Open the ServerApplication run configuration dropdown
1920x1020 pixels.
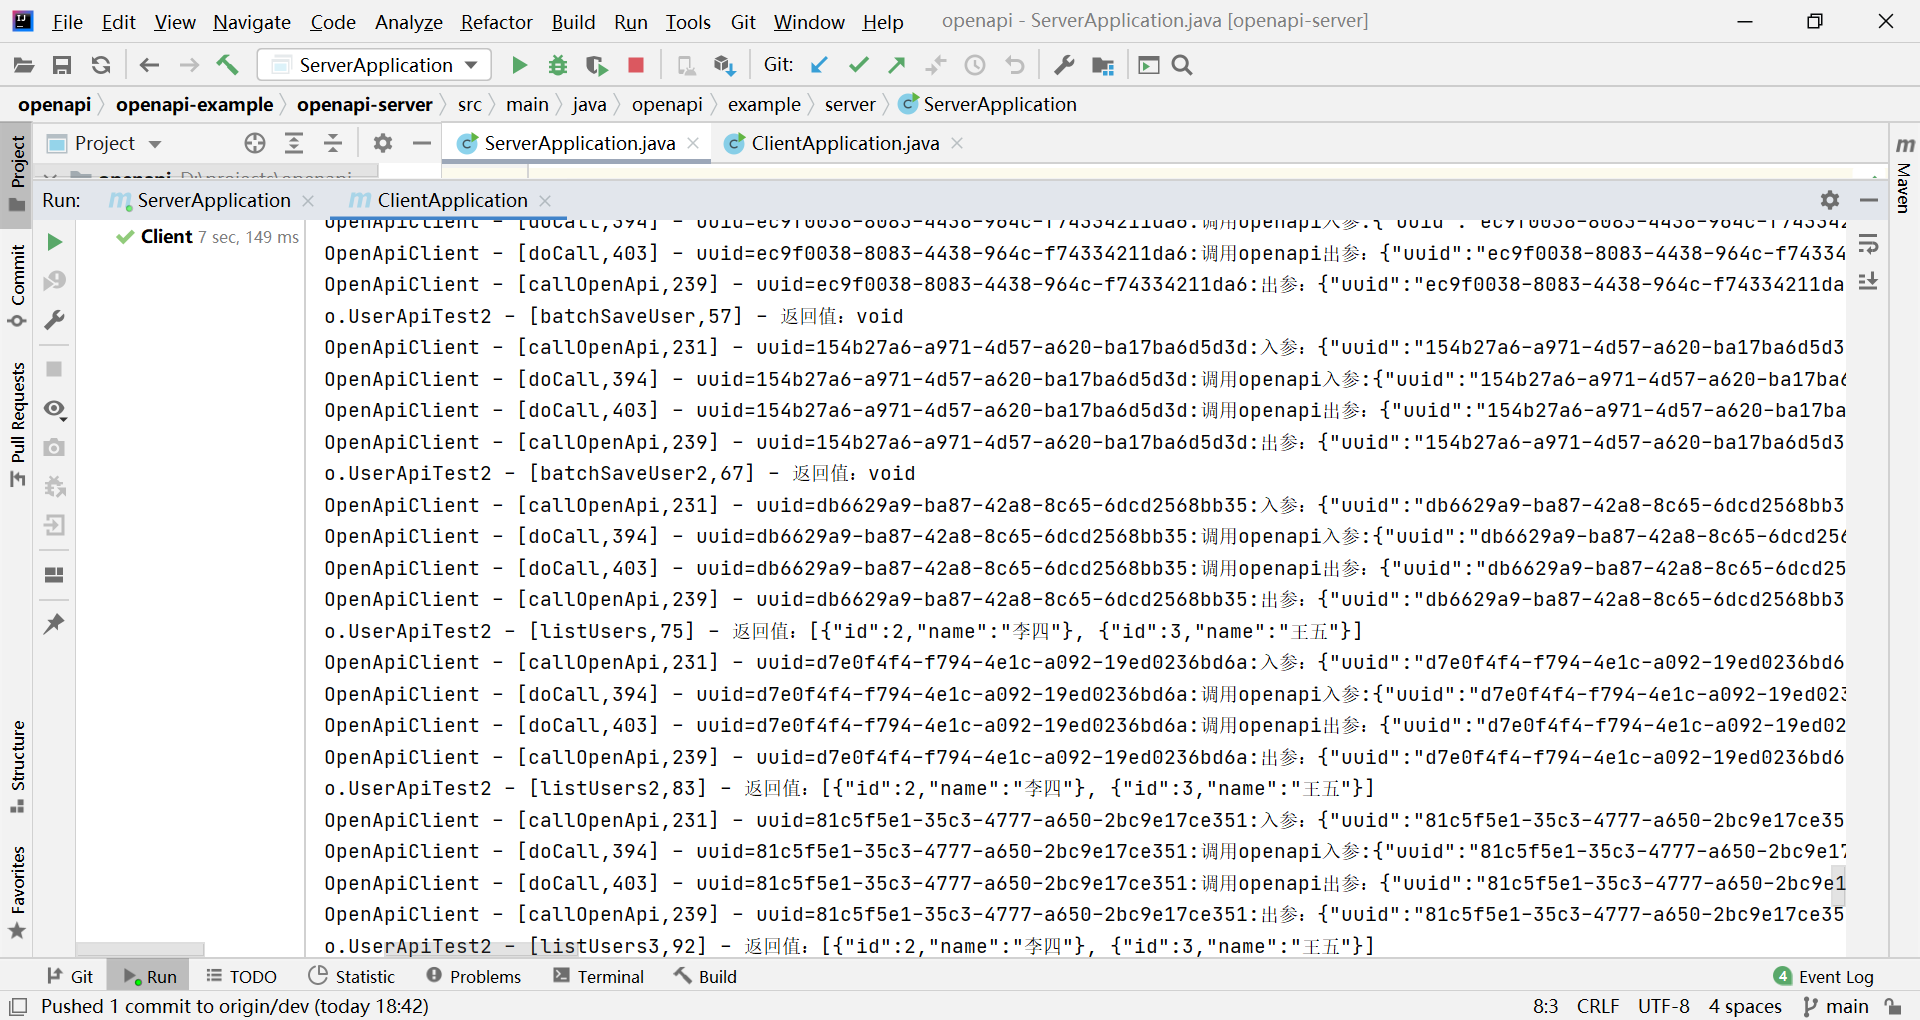point(375,65)
